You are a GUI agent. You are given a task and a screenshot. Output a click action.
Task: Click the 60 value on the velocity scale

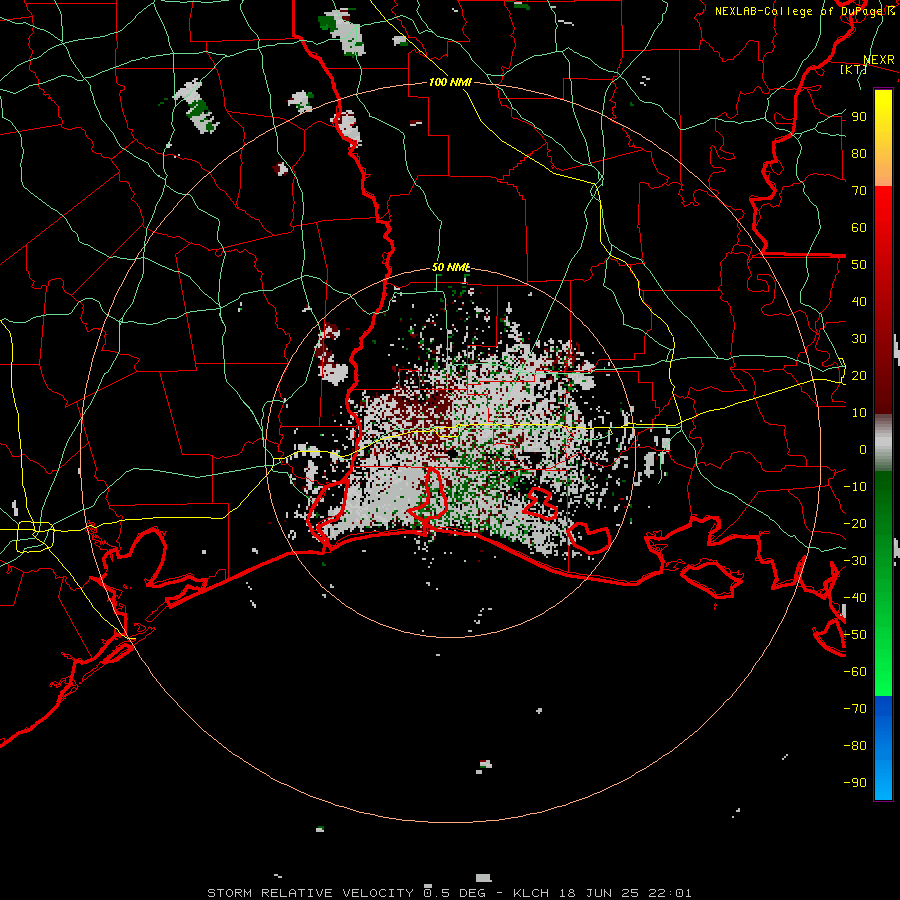[859, 228]
